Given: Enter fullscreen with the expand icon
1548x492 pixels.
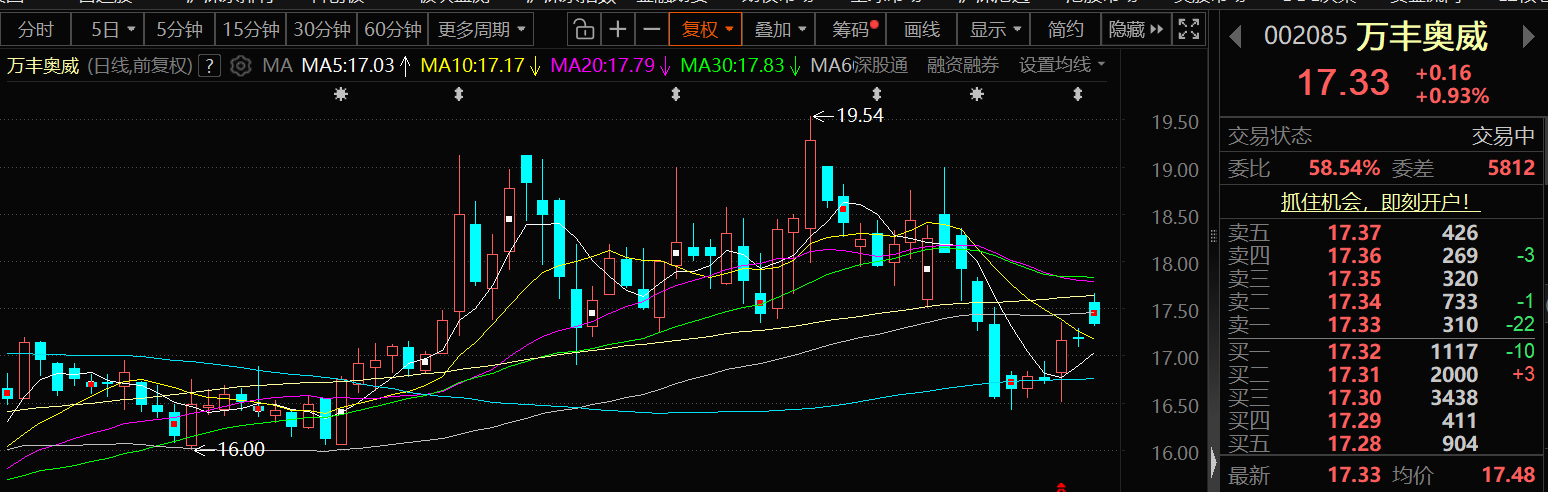Looking at the screenshot, I should [x=1189, y=29].
